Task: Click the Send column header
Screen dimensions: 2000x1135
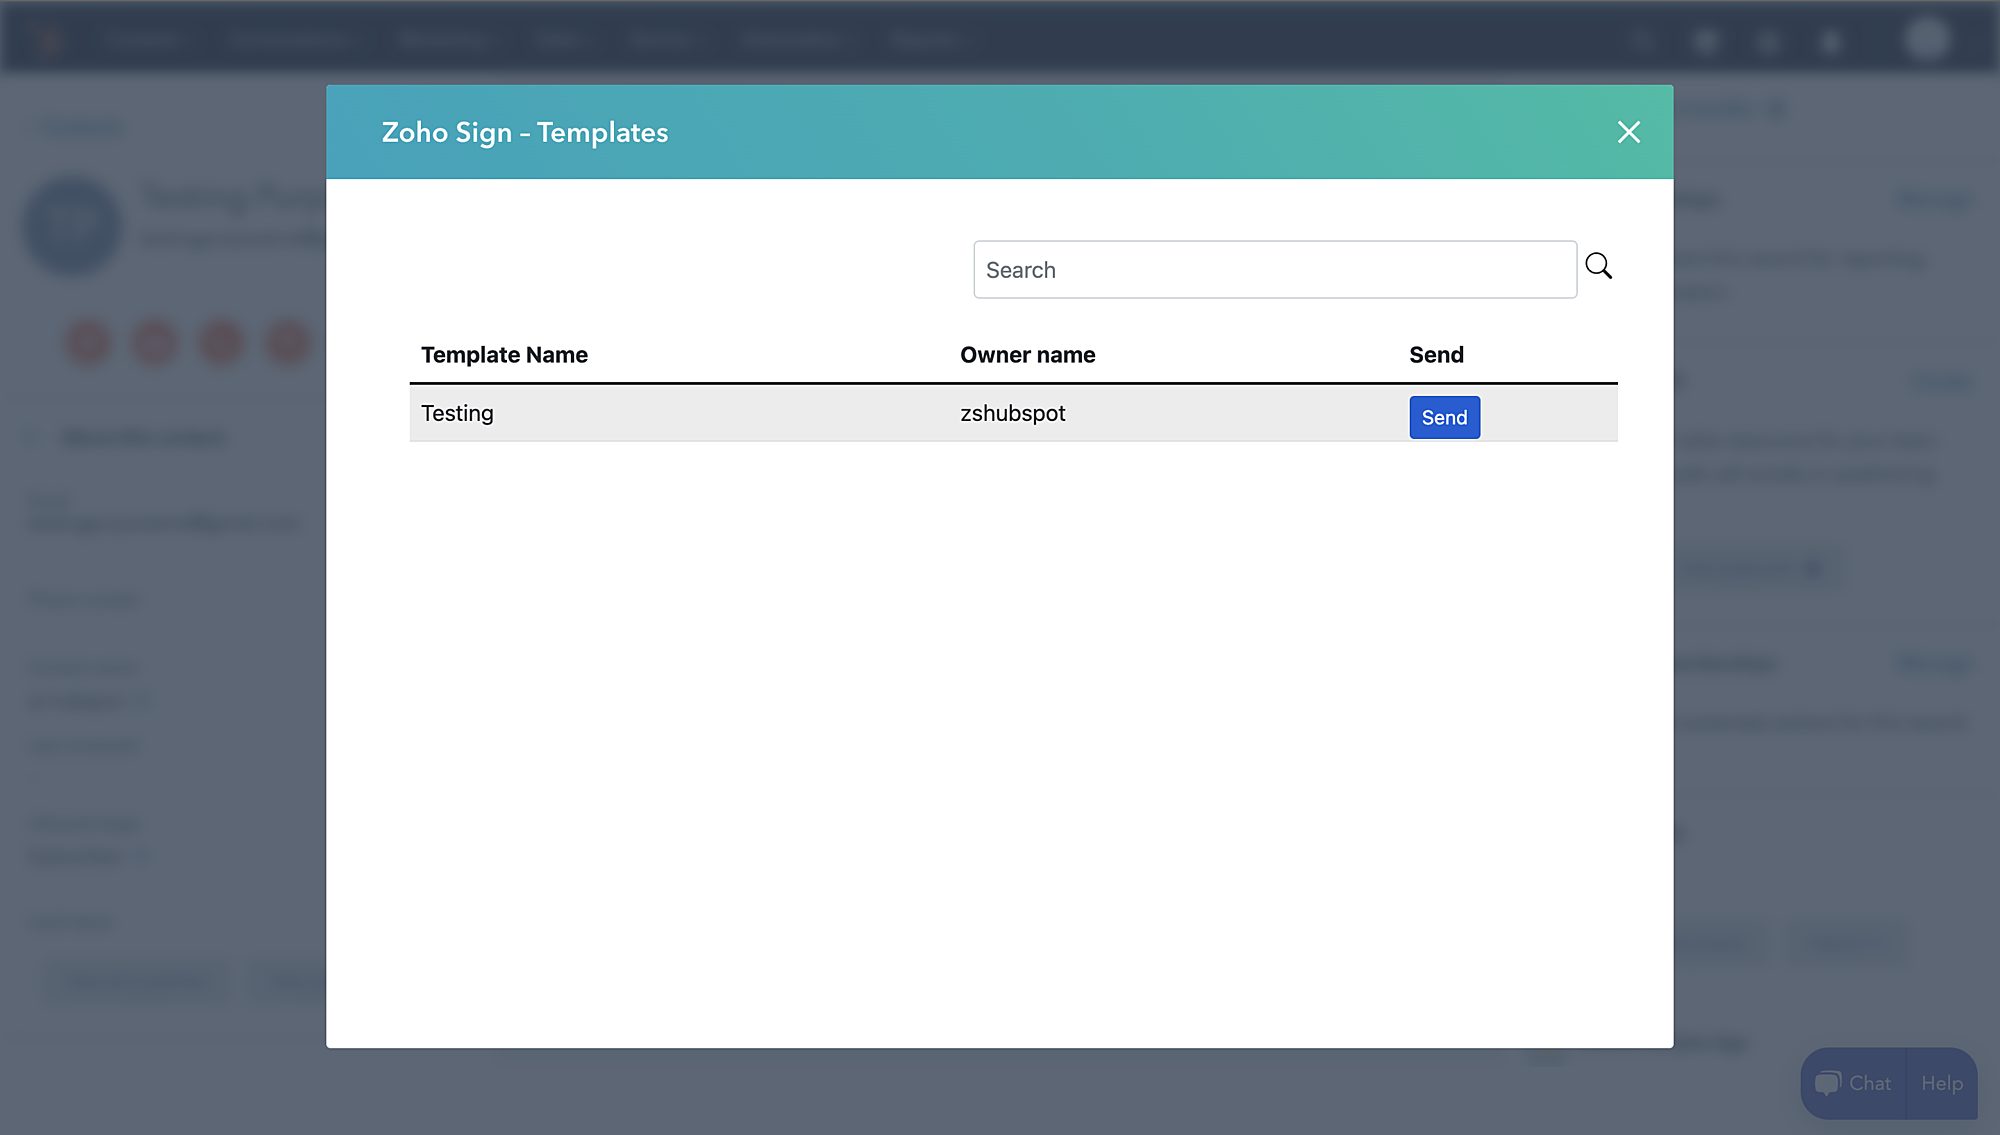Action: [x=1436, y=355]
